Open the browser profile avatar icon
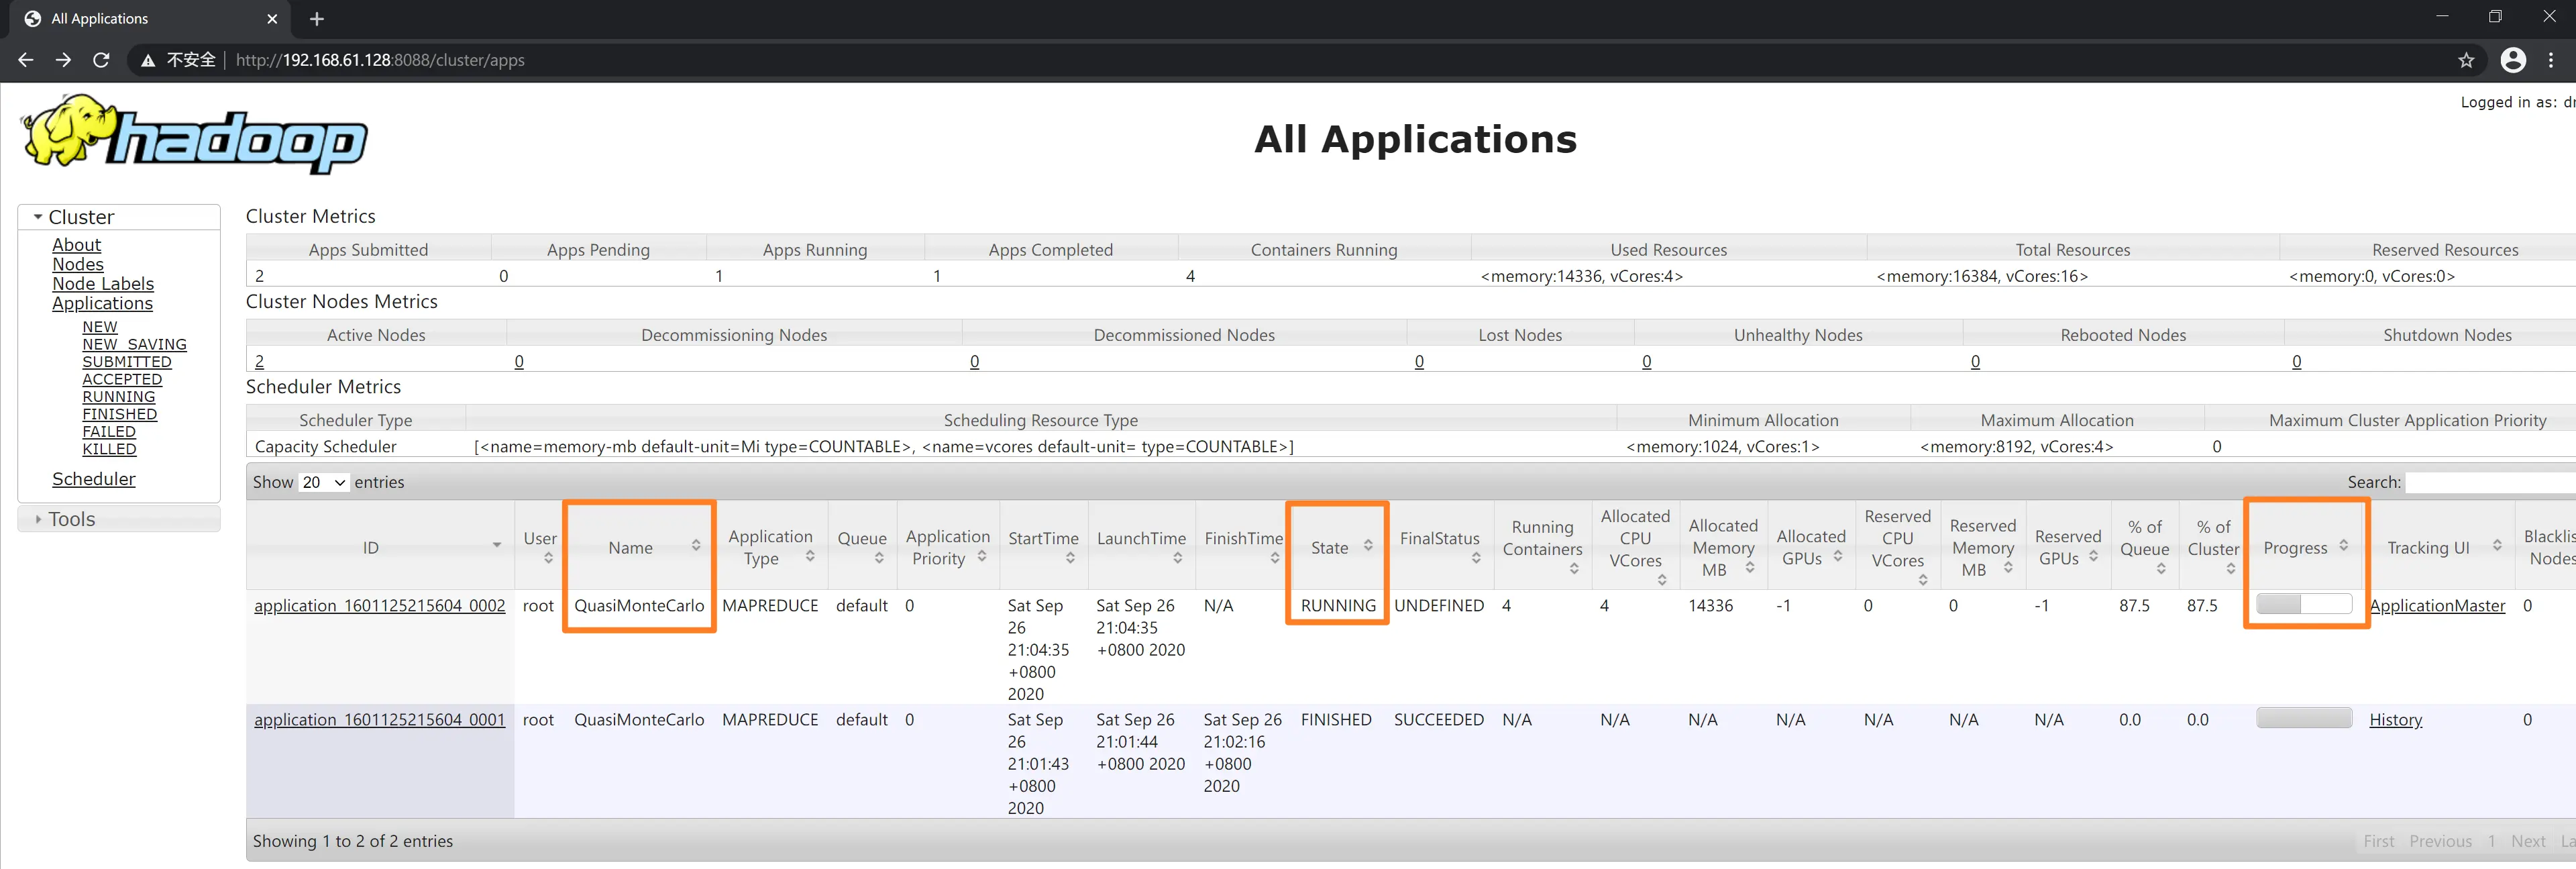 point(2512,60)
